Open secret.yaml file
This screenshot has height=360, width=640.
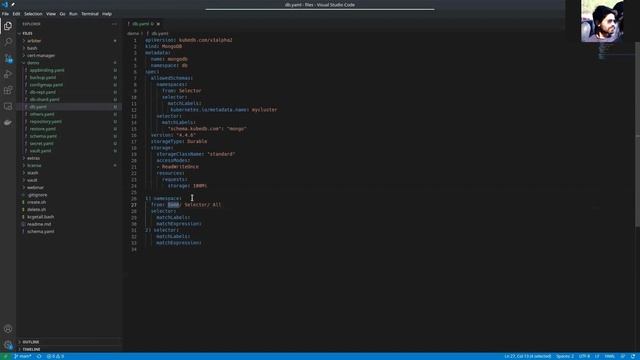tap(42, 144)
